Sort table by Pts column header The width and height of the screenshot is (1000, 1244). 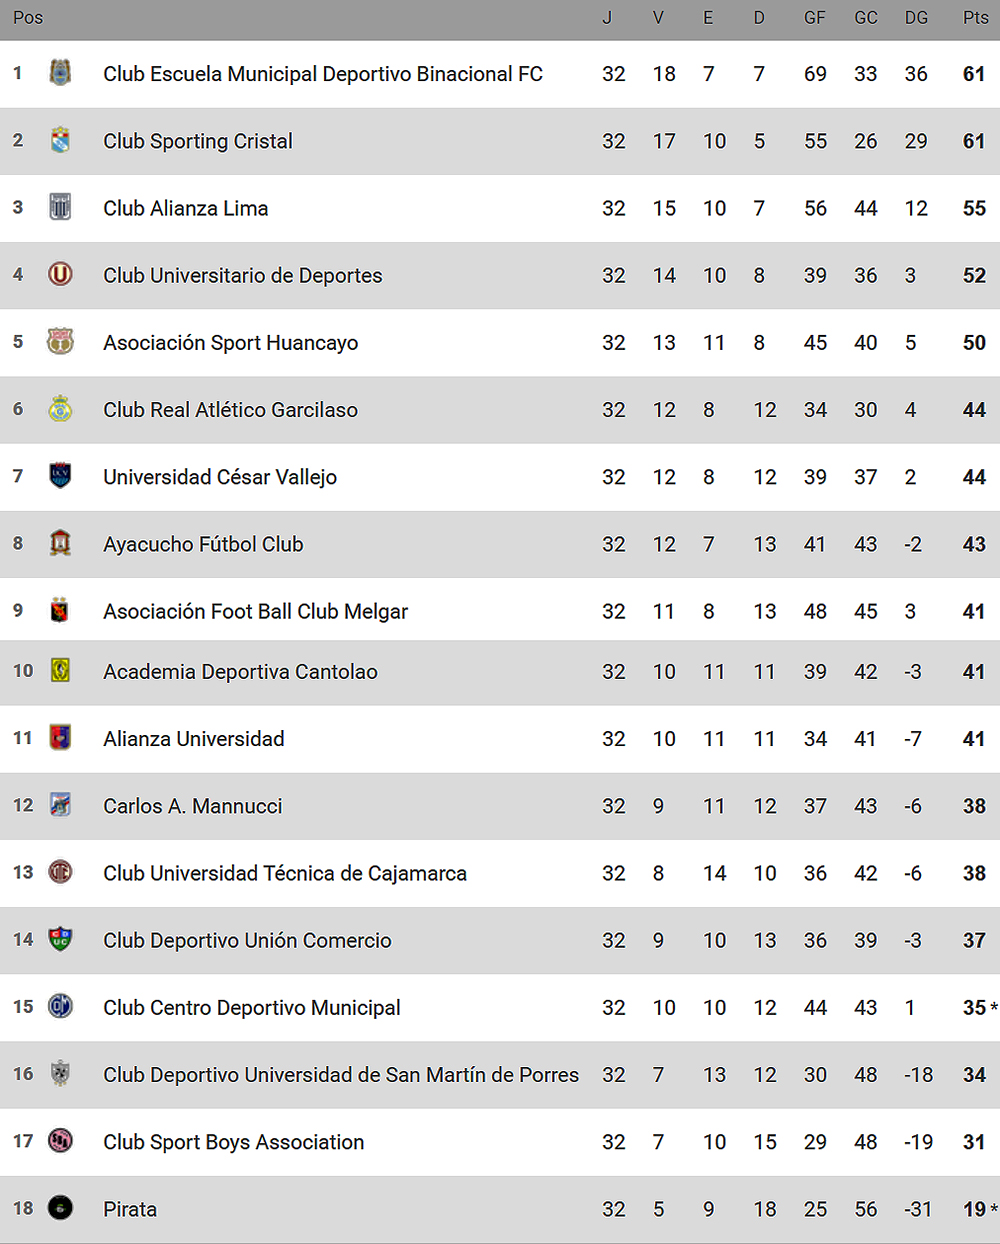(x=975, y=18)
